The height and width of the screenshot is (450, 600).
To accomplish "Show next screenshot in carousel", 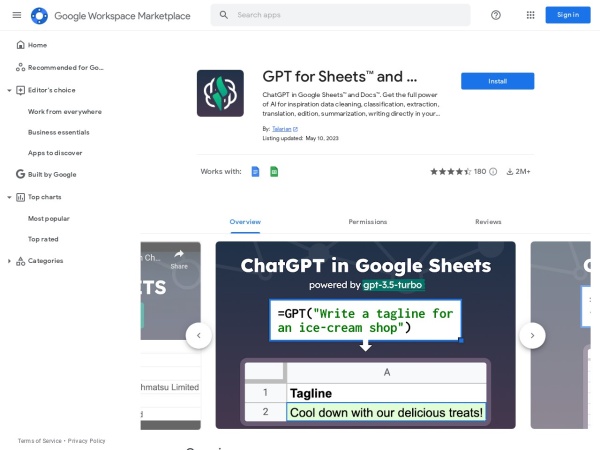I will [532, 336].
